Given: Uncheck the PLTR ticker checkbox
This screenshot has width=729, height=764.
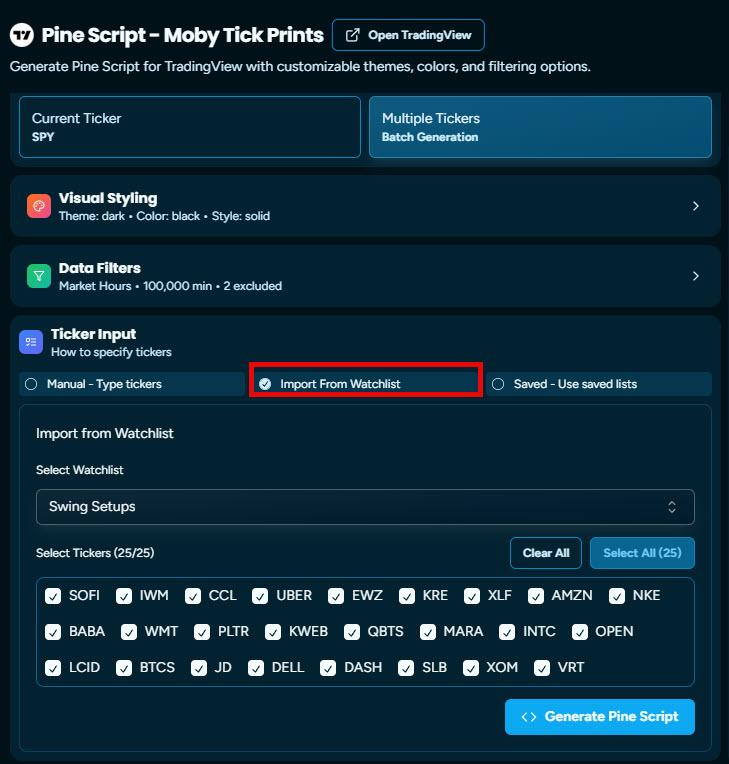Looking at the screenshot, I should point(202,632).
